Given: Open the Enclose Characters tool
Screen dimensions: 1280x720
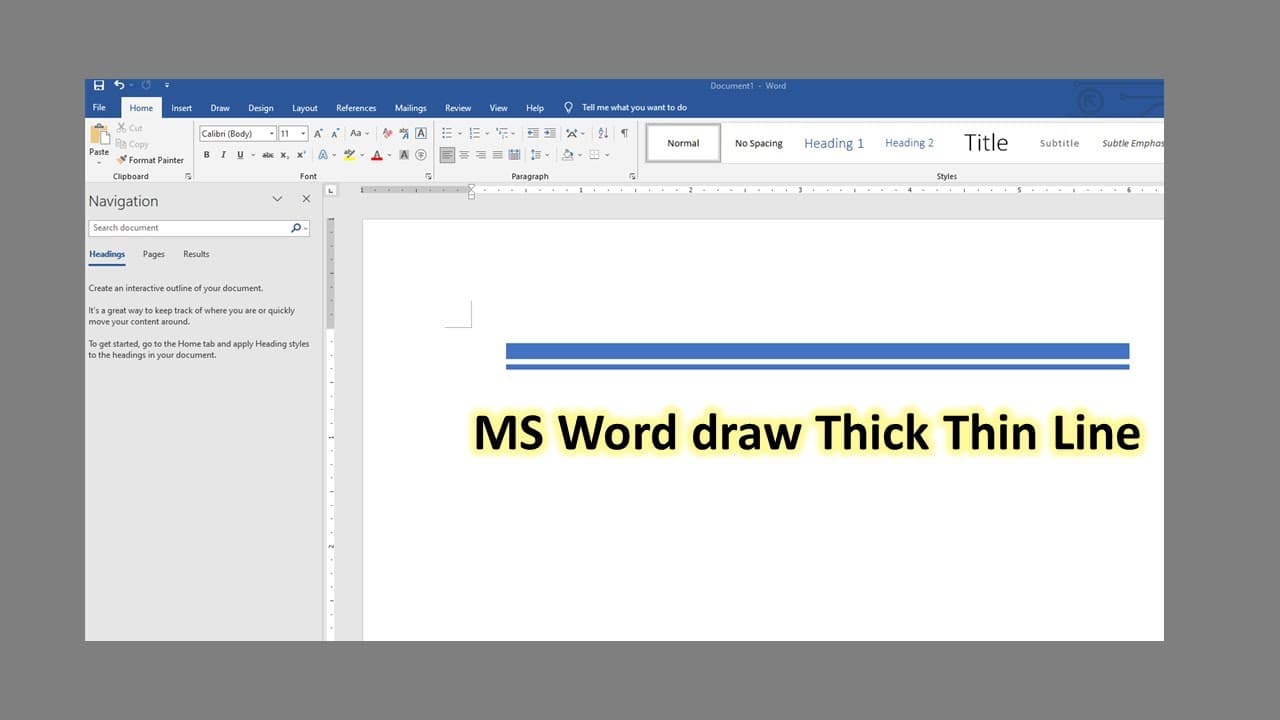Looking at the screenshot, I should (x=421, y=155).
